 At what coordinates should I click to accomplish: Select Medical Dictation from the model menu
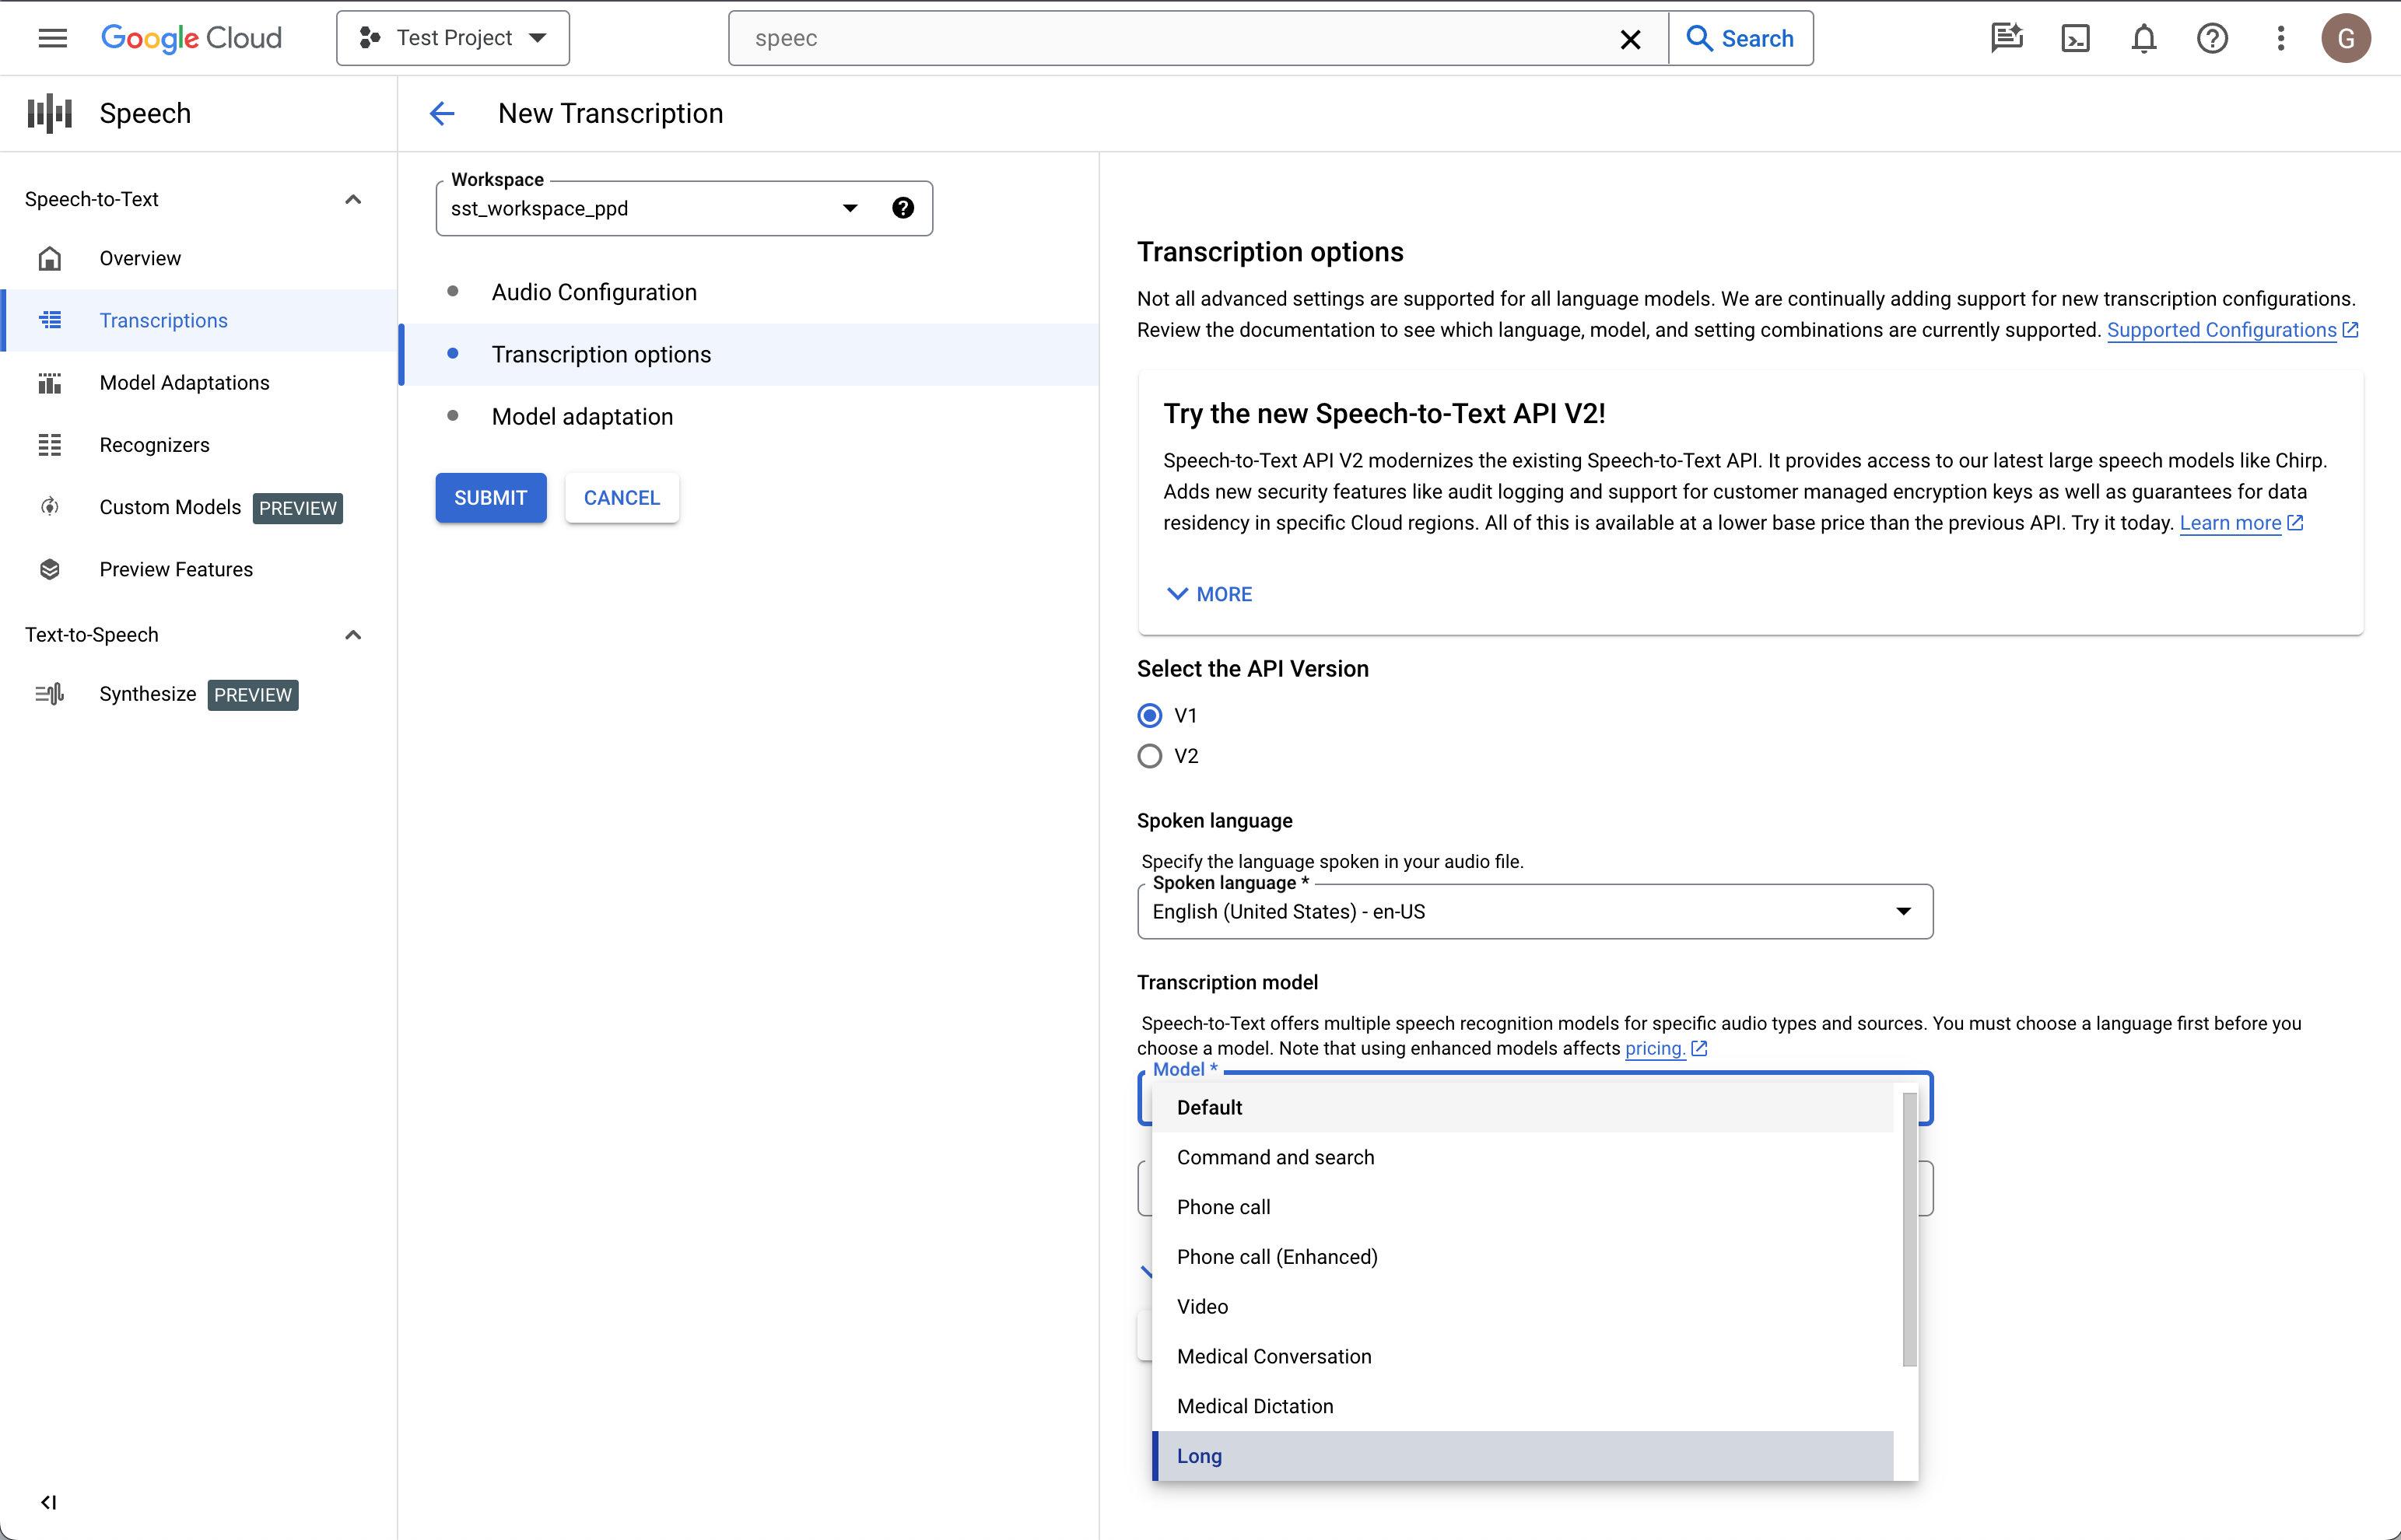[1255, 1405]
